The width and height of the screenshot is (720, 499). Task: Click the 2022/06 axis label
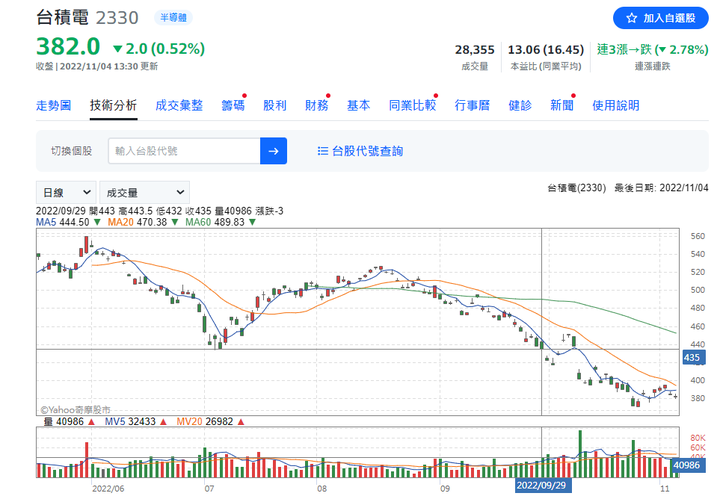[x=108, y=489]
